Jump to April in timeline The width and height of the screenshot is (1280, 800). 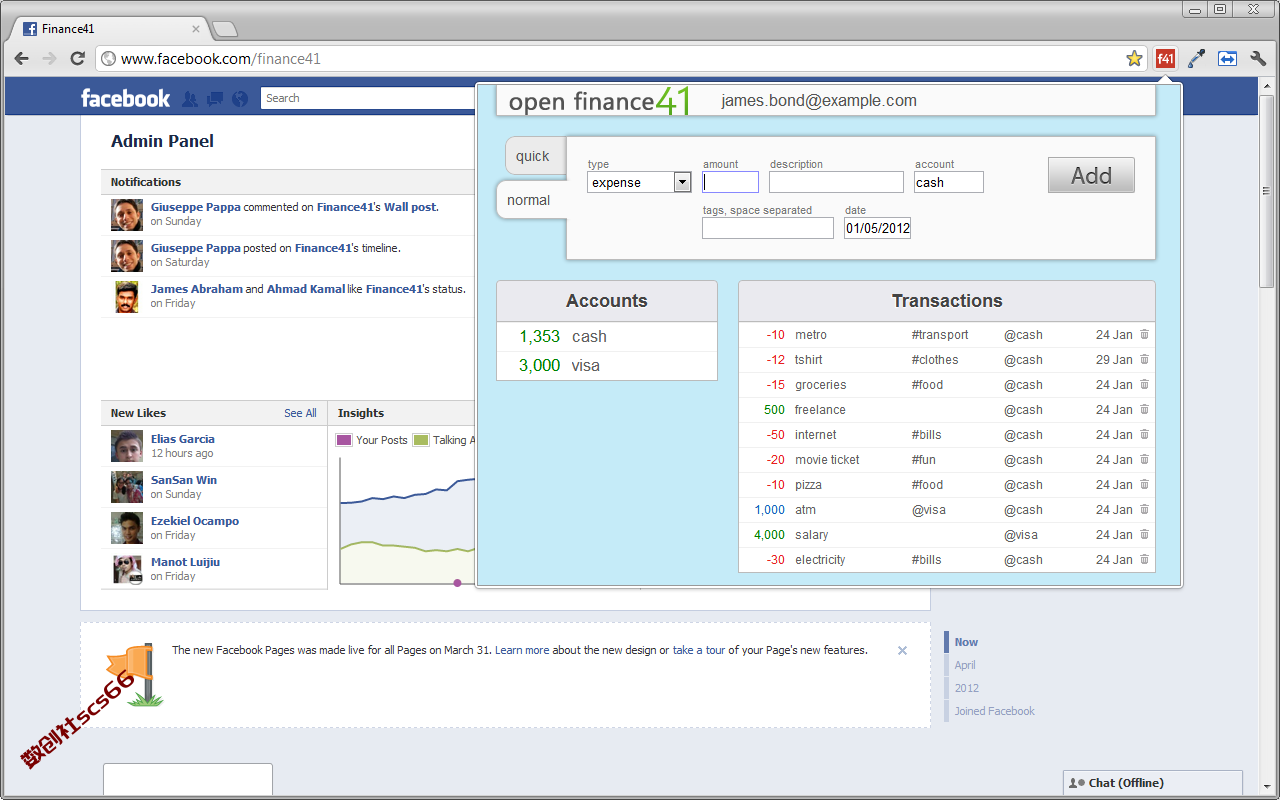[965, 665]
